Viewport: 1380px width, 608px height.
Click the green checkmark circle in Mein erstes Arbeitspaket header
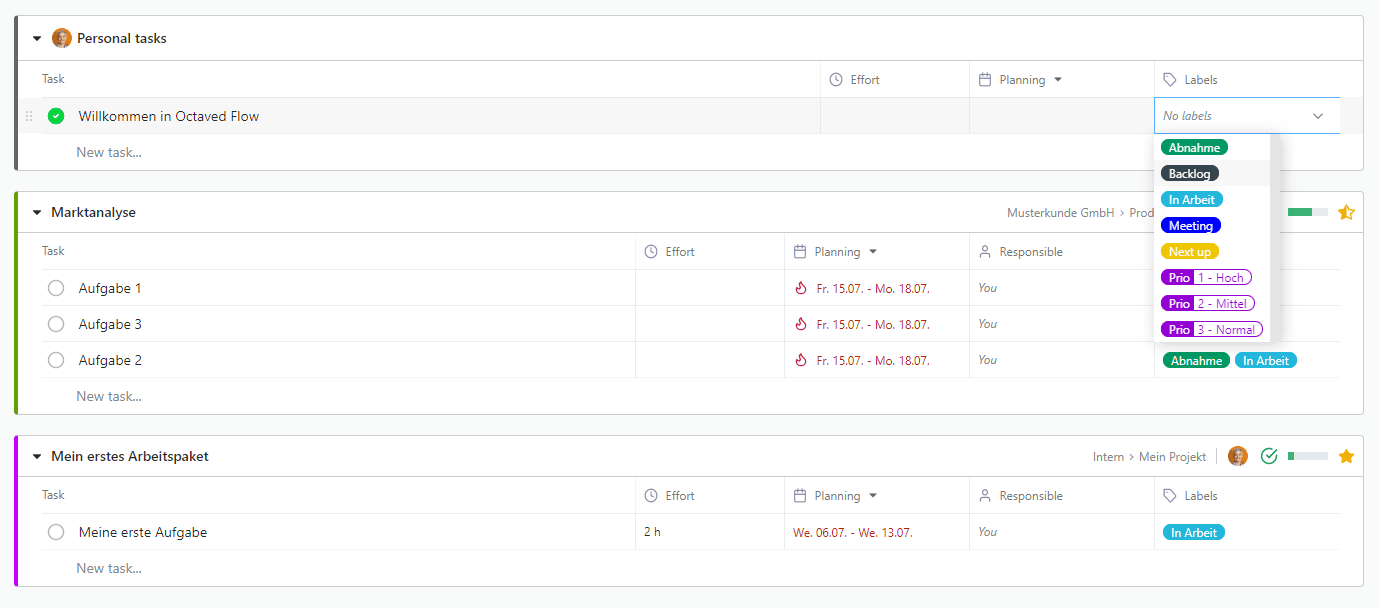tap(1269, 456)
